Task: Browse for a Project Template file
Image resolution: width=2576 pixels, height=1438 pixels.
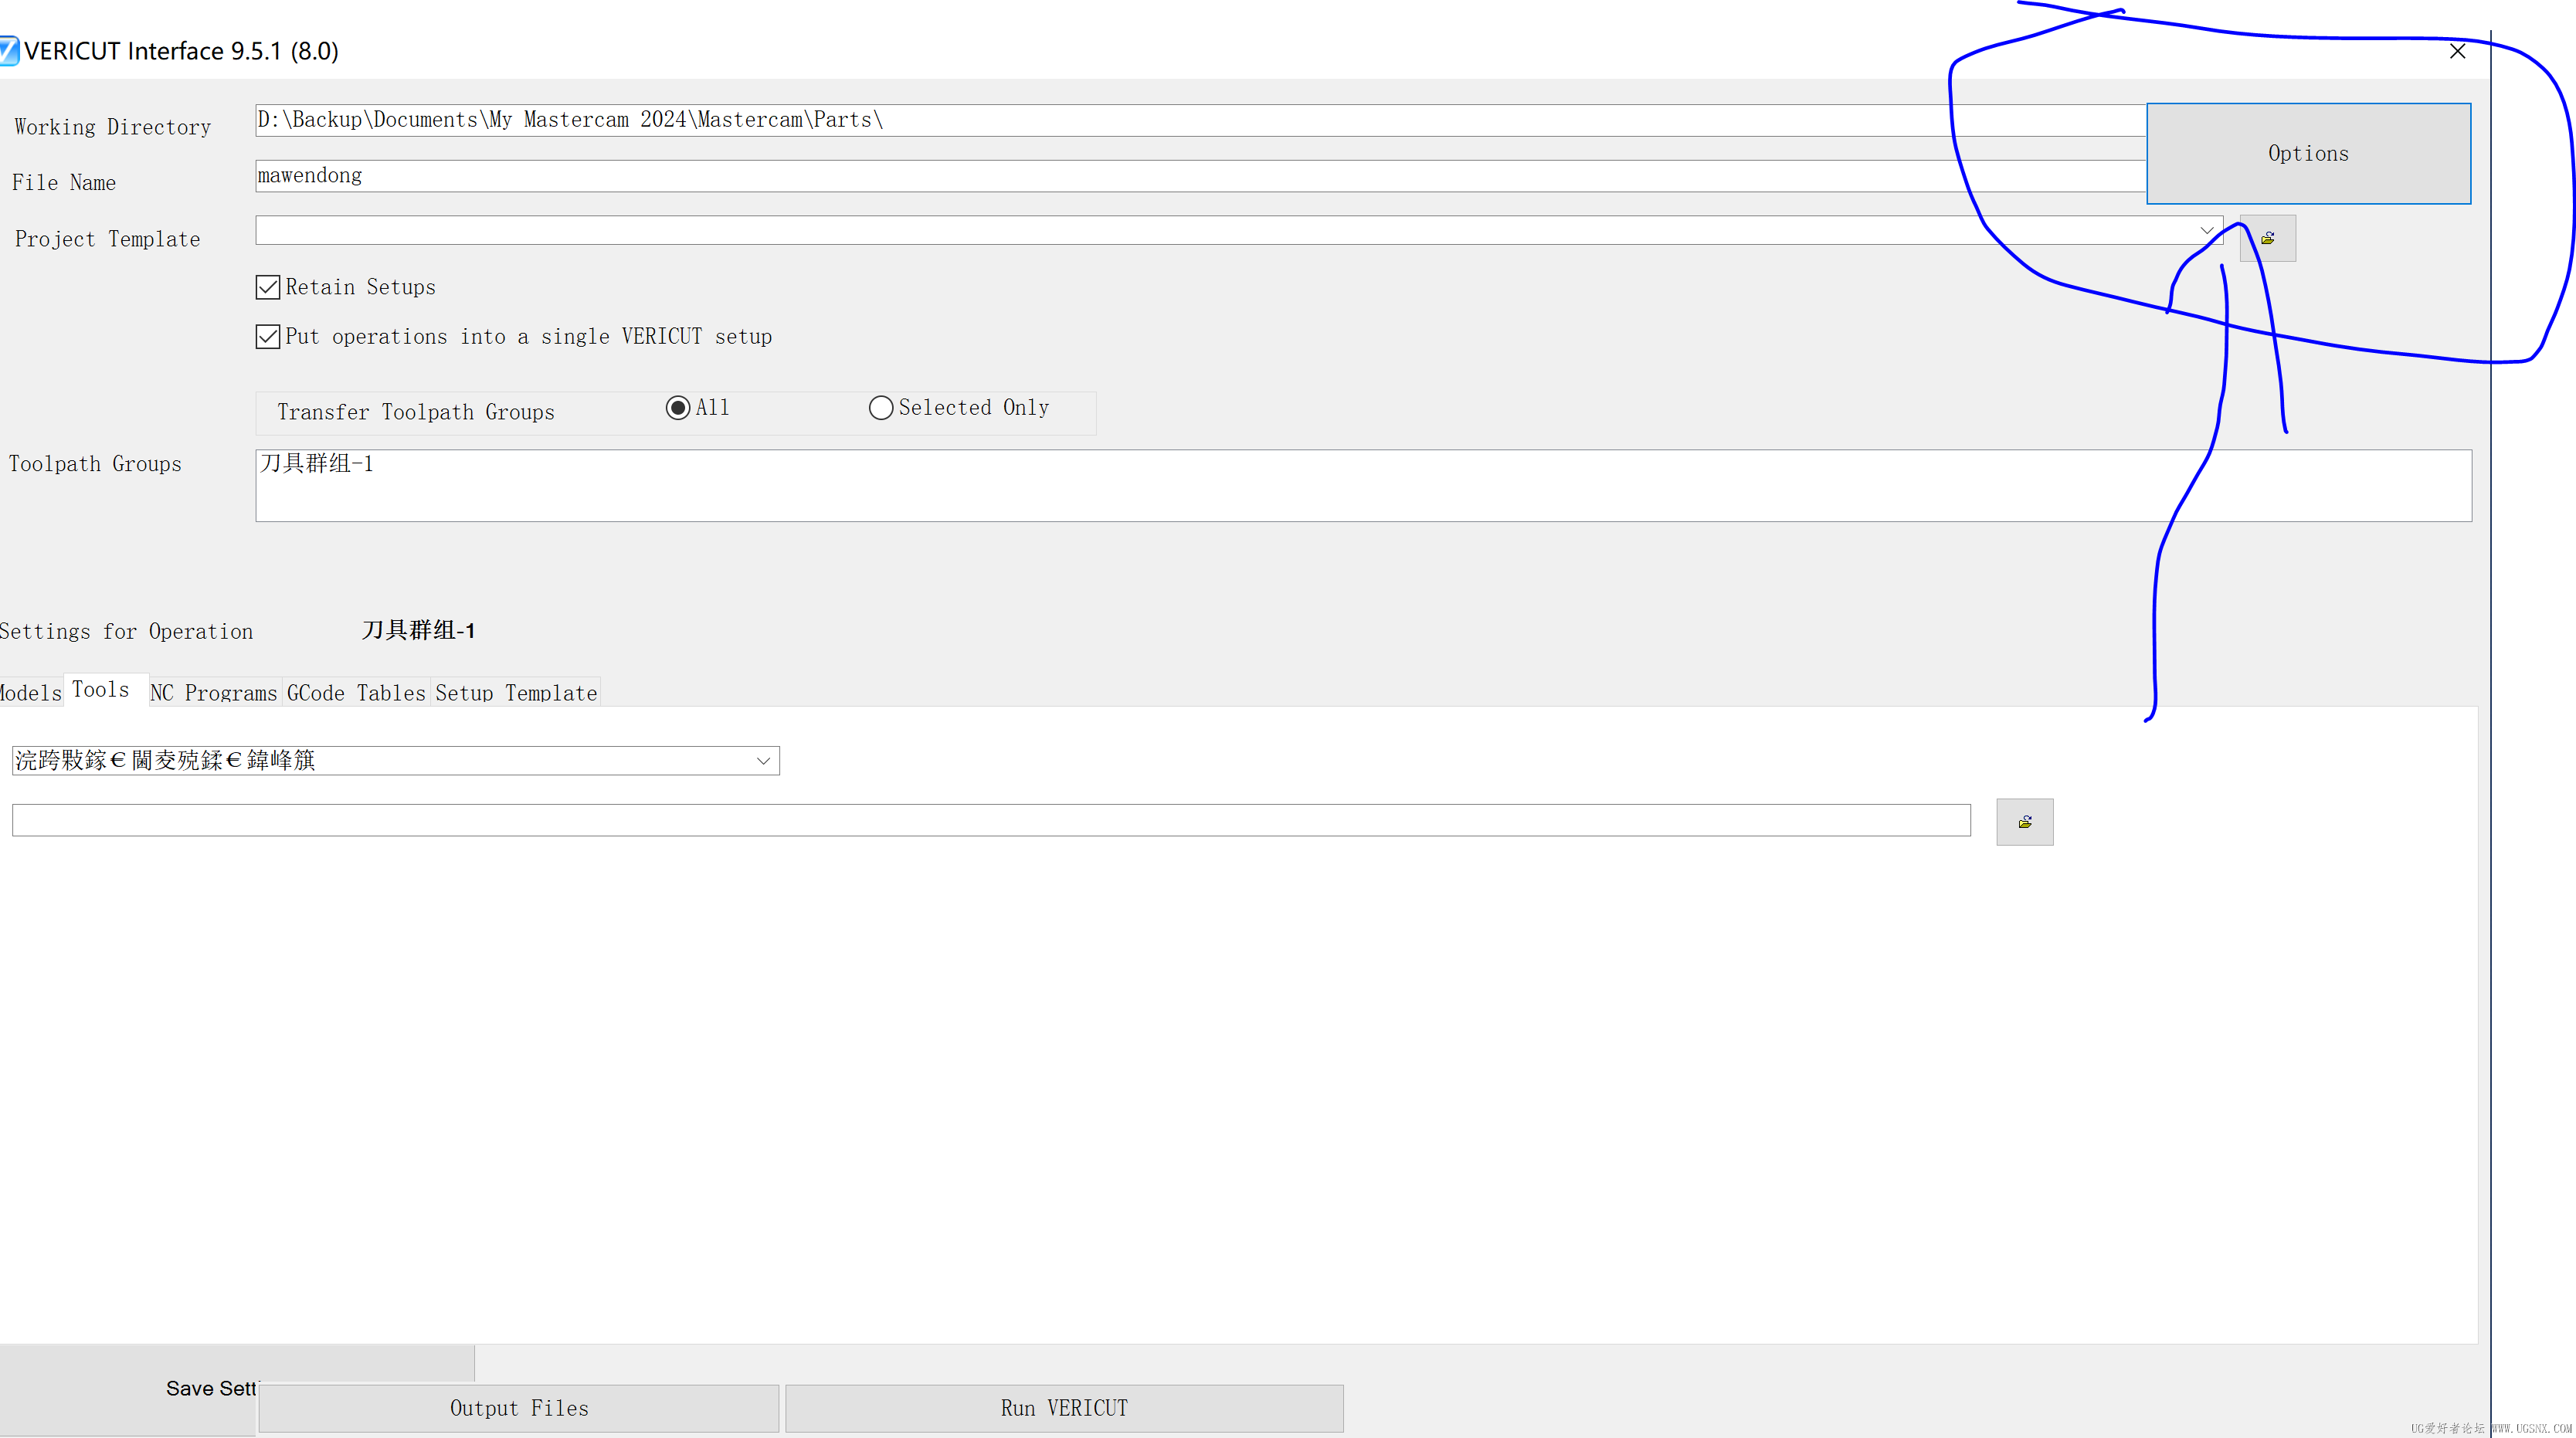Action: [x=2267, y=238]
